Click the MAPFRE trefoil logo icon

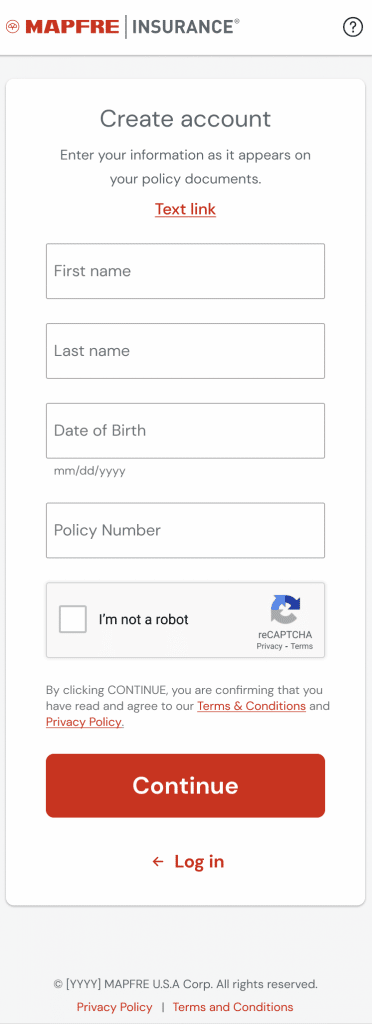13,27
